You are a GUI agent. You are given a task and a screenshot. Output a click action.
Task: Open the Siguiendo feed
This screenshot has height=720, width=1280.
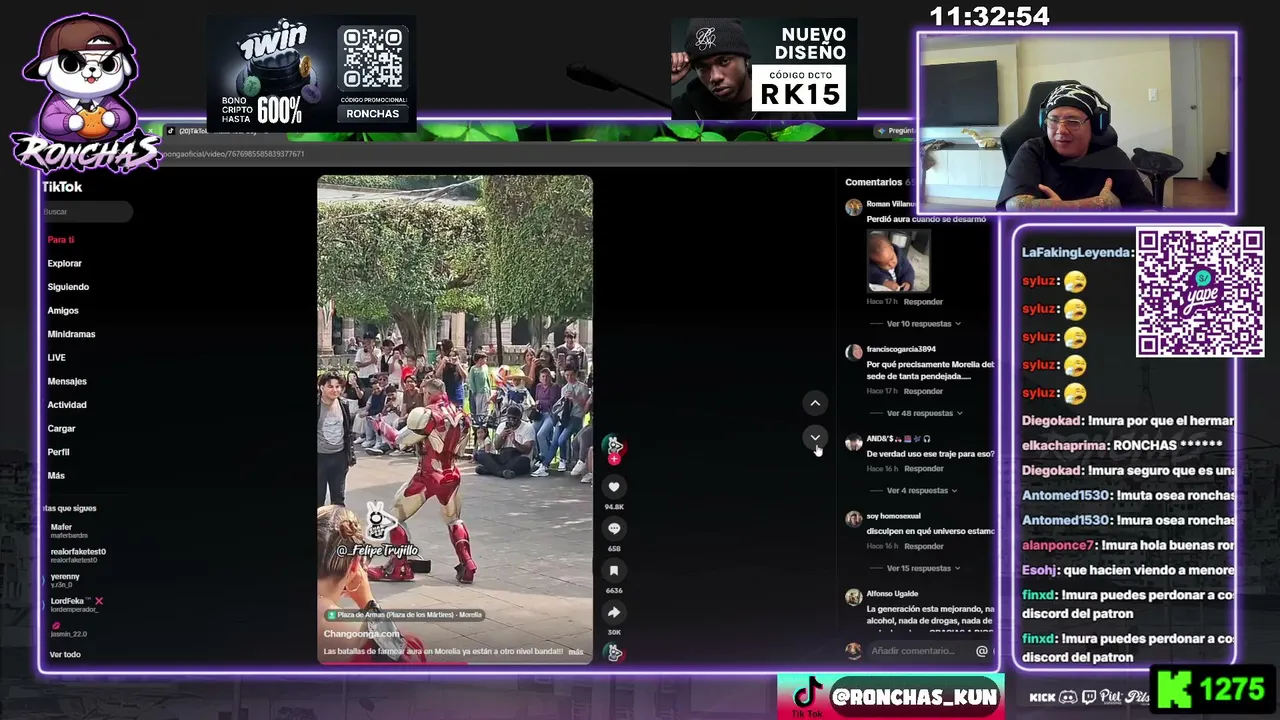coord(68,287)
